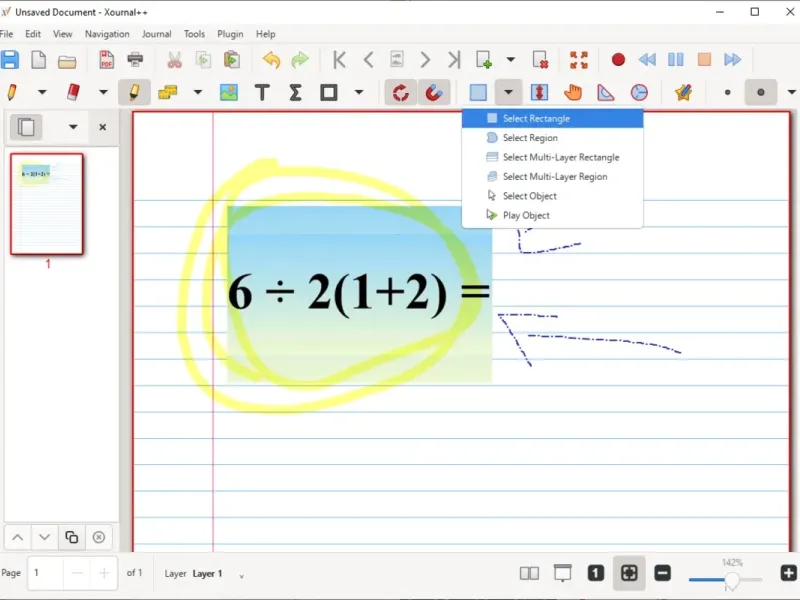Go to the previous page
The height and width of the screenshot is (600, 800).
coord(368,60)
